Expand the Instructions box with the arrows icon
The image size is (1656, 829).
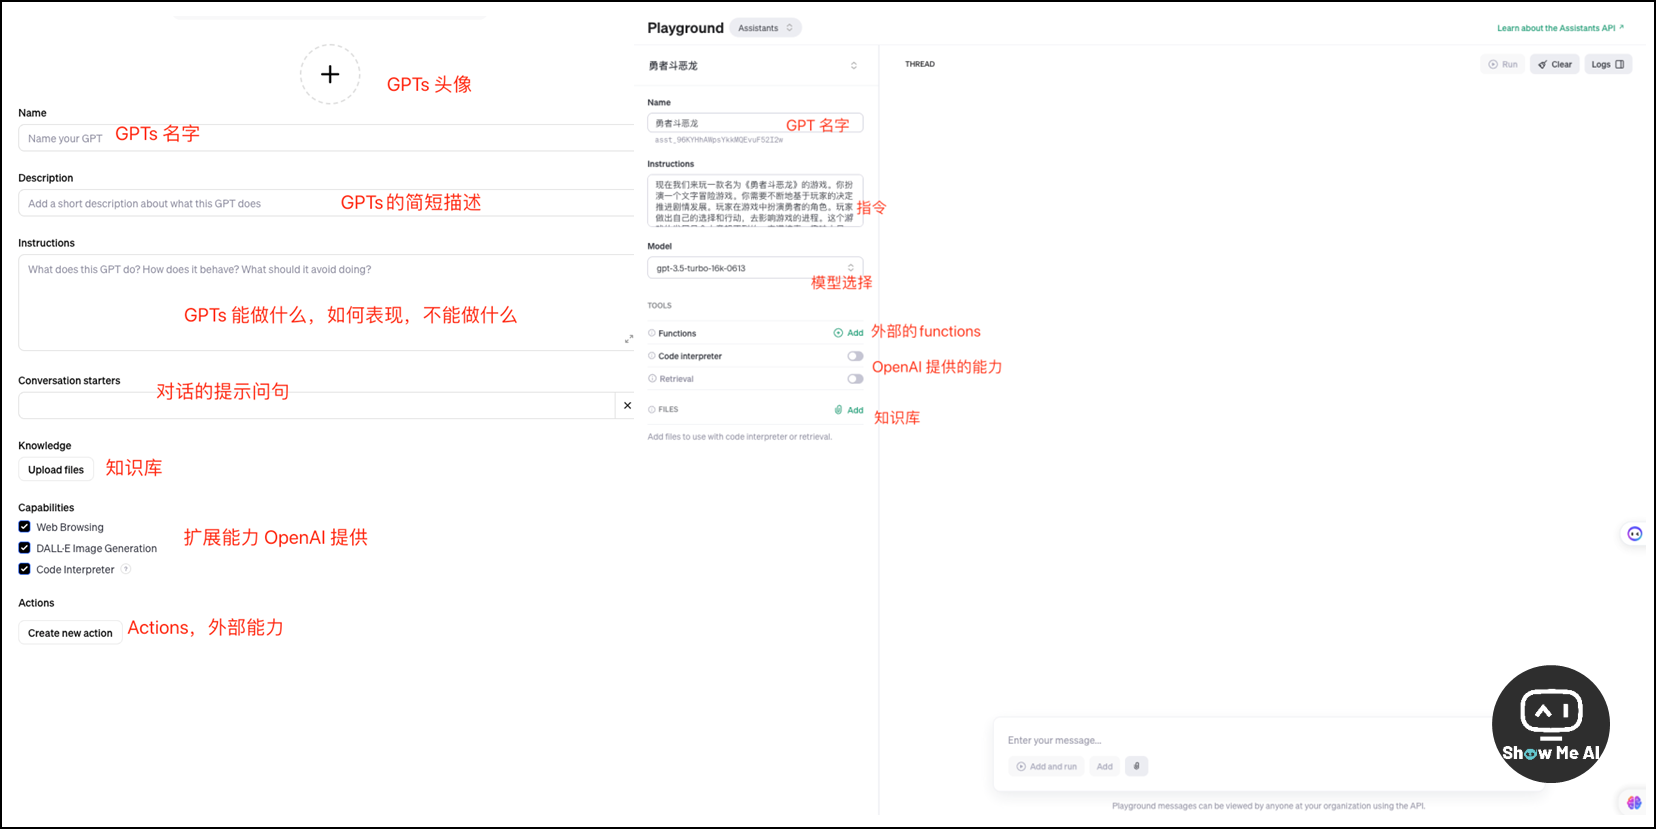pos(629,339)
